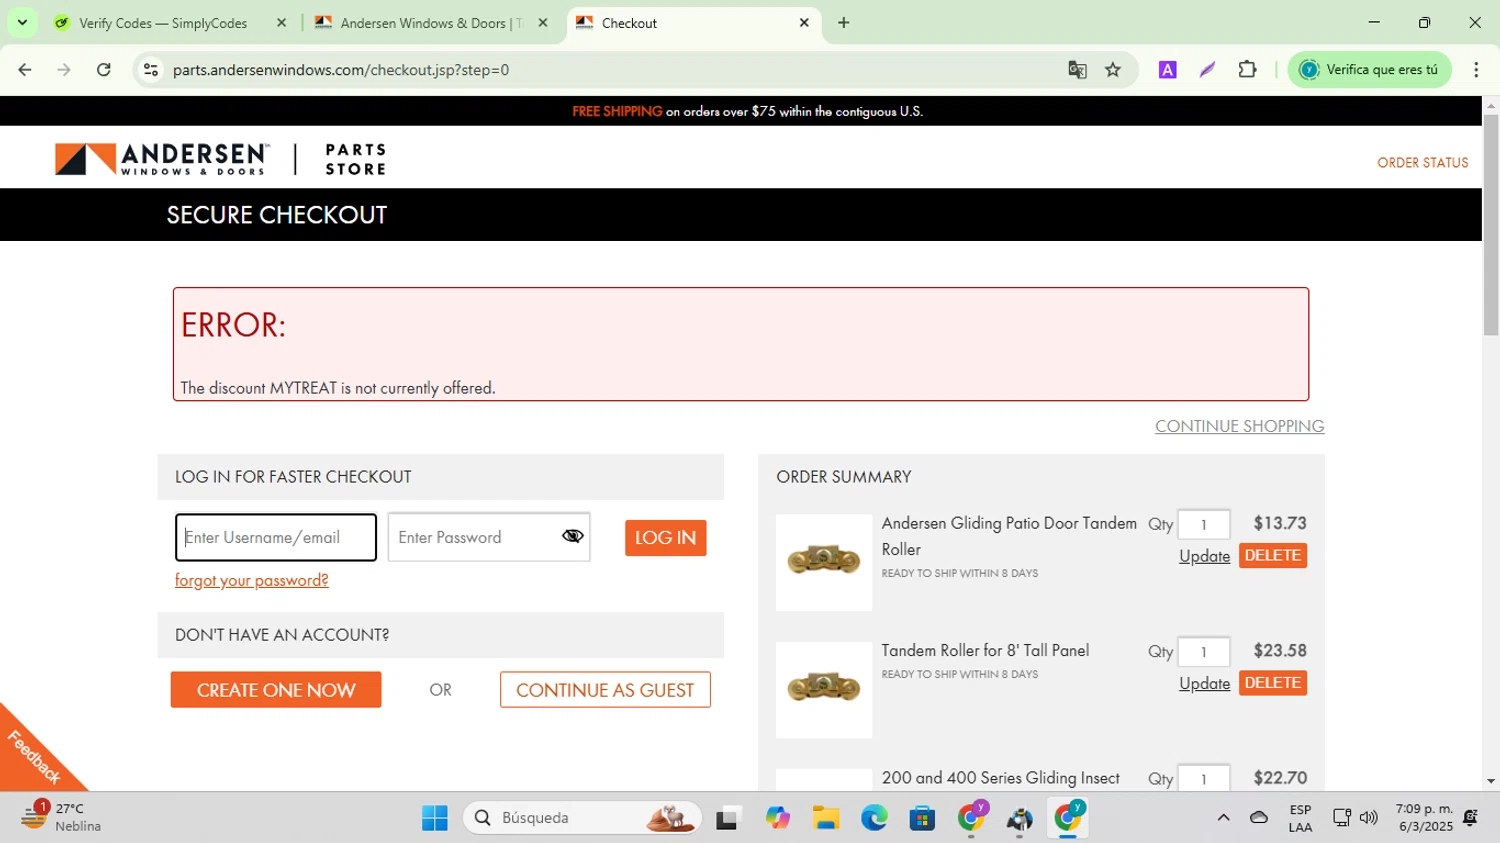Viewport: 1500px width, 843px height.
Task: Delete the $13.73 Tandem Roller item
Action: click(x=1272, y=556)
